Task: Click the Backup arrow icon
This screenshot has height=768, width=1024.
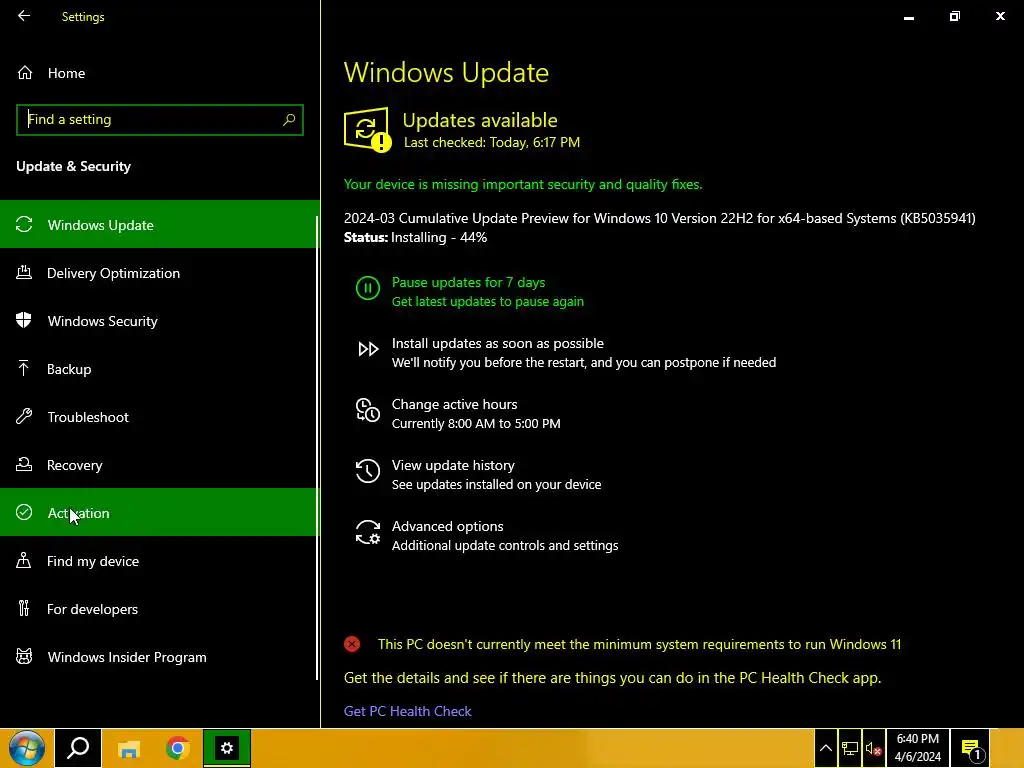Action: 24,368
